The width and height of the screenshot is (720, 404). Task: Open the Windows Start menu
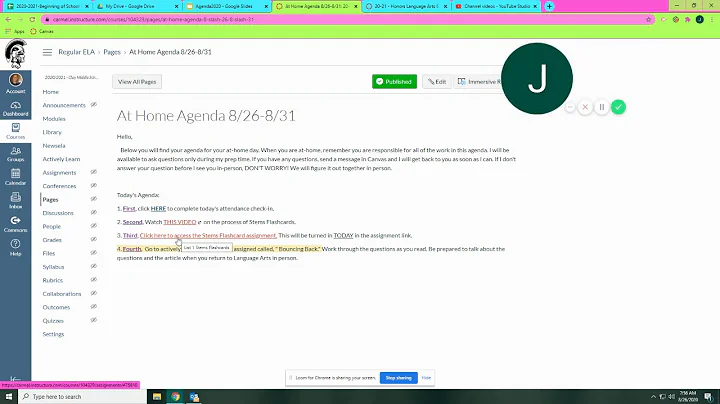point(9,397)
